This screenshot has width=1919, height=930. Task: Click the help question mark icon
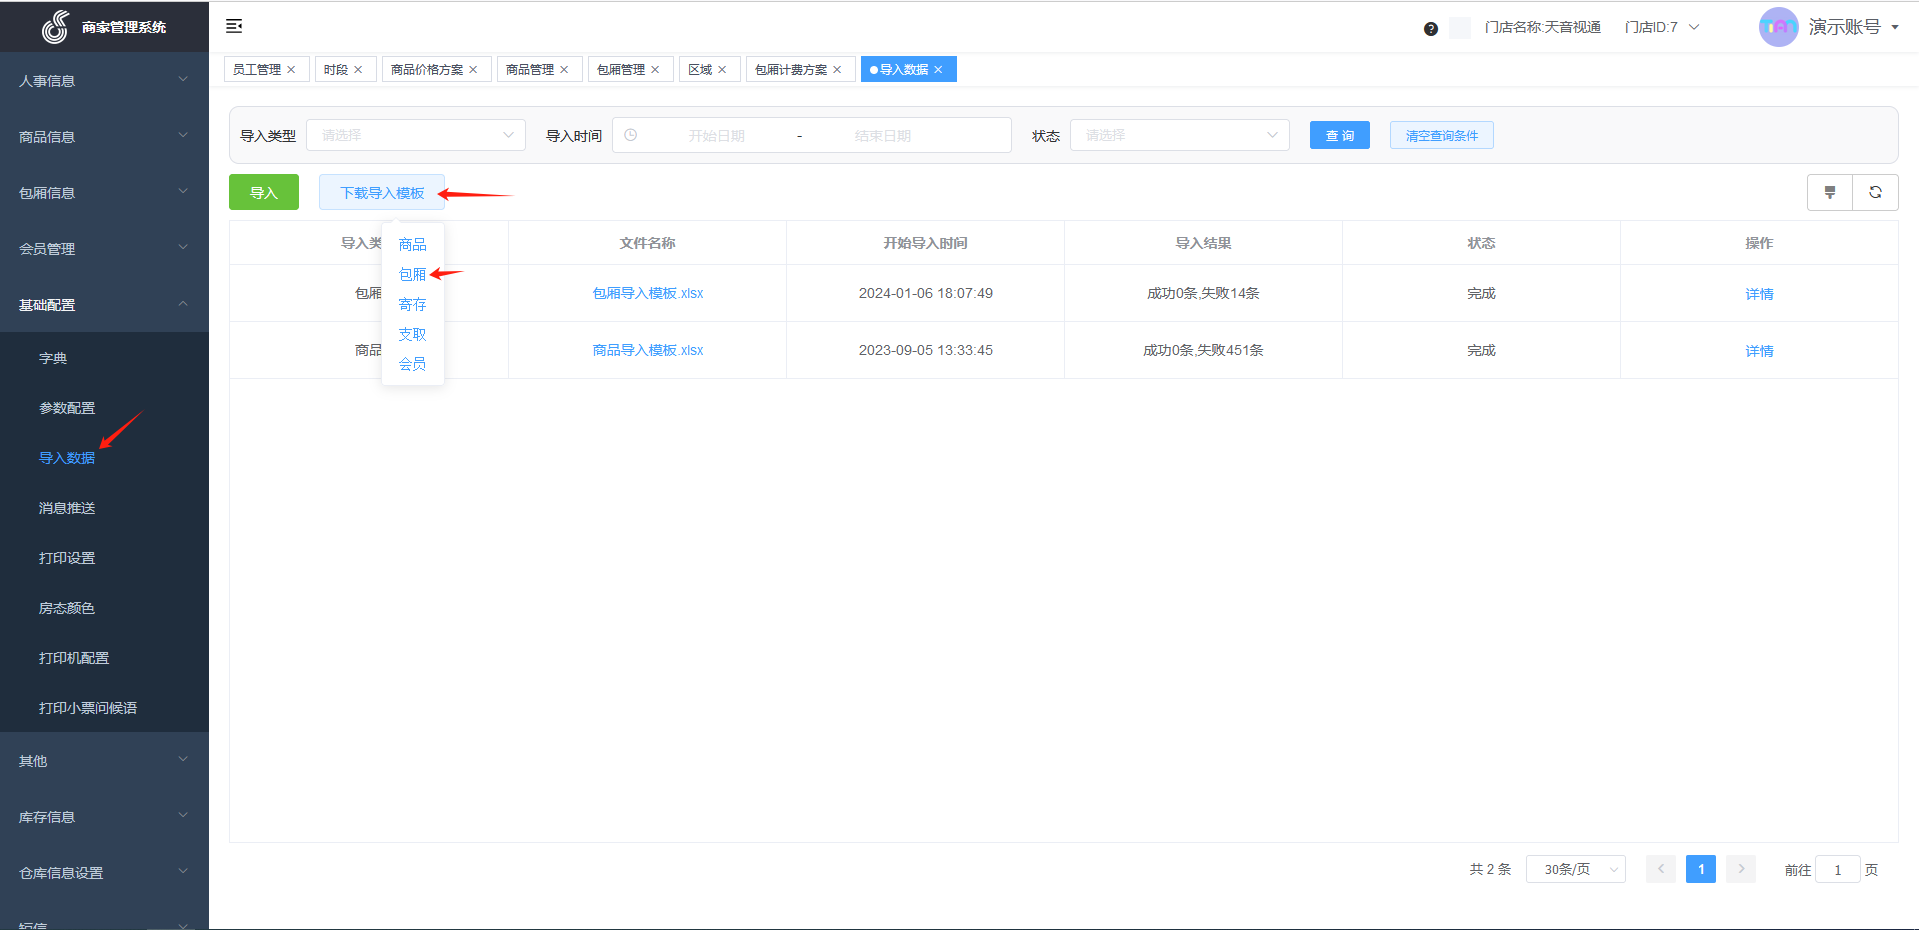[x=1430, y=29]
